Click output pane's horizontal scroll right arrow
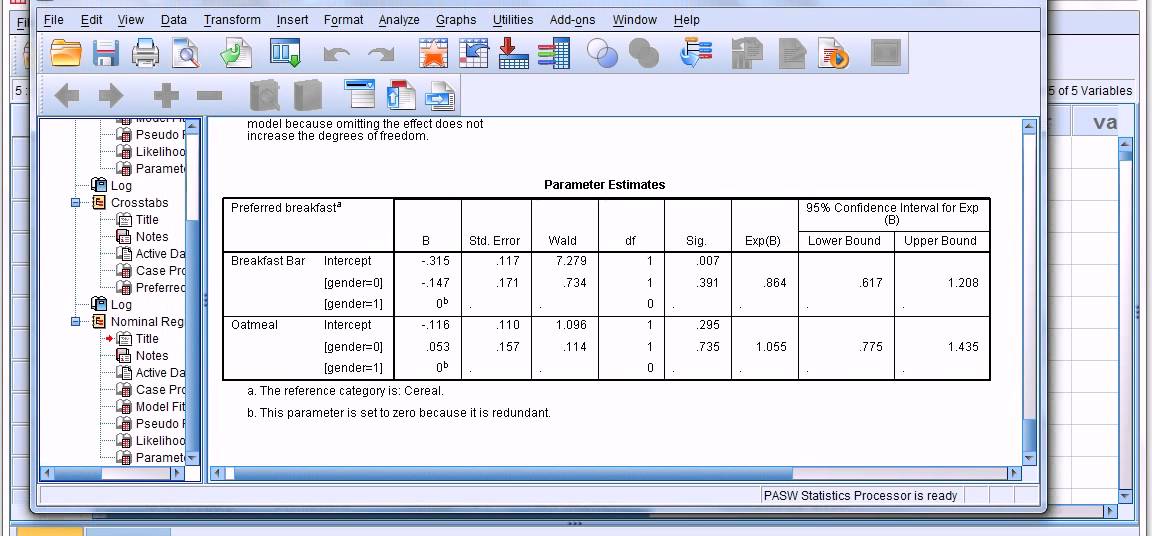The width and height of the screenshot is (1152, 536). pyautogui.click(x=1014, y=474)
